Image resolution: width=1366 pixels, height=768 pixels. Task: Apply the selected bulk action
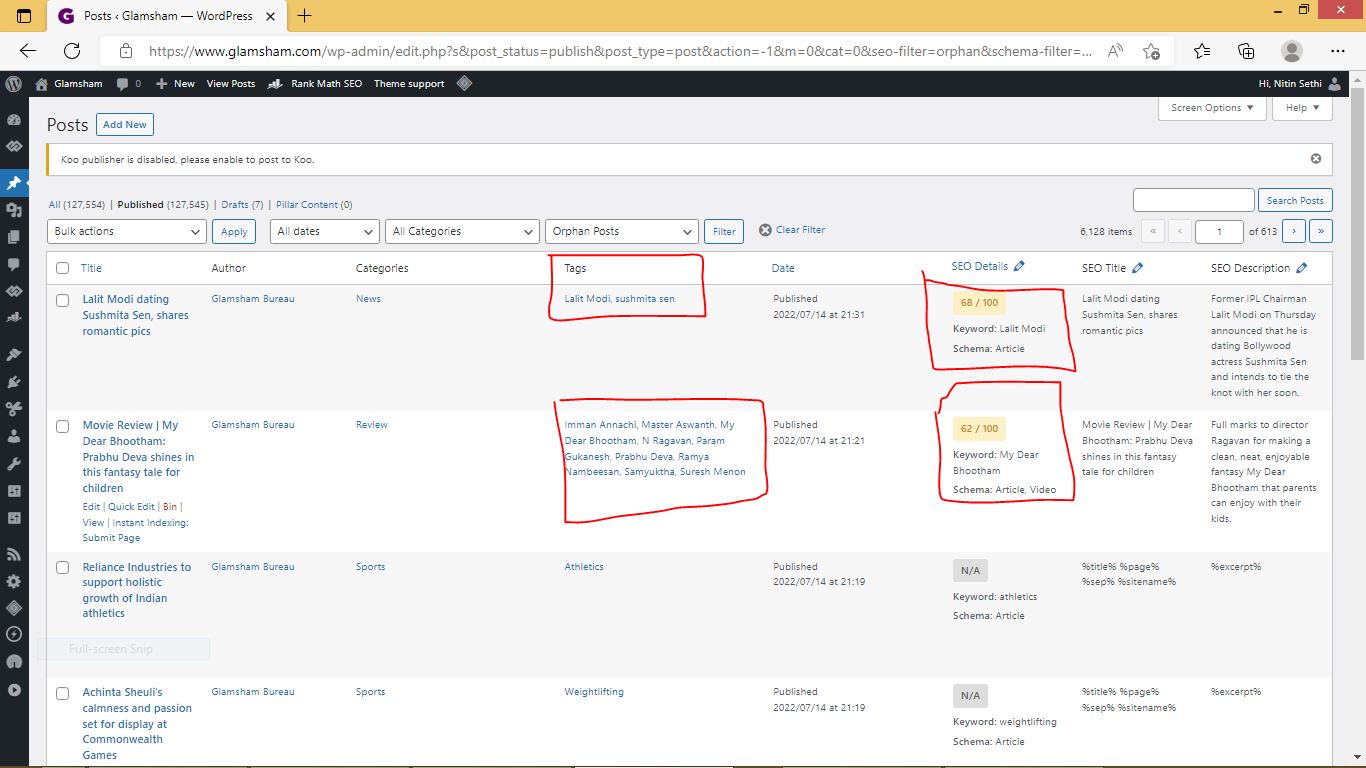click(x=234, y=231)
